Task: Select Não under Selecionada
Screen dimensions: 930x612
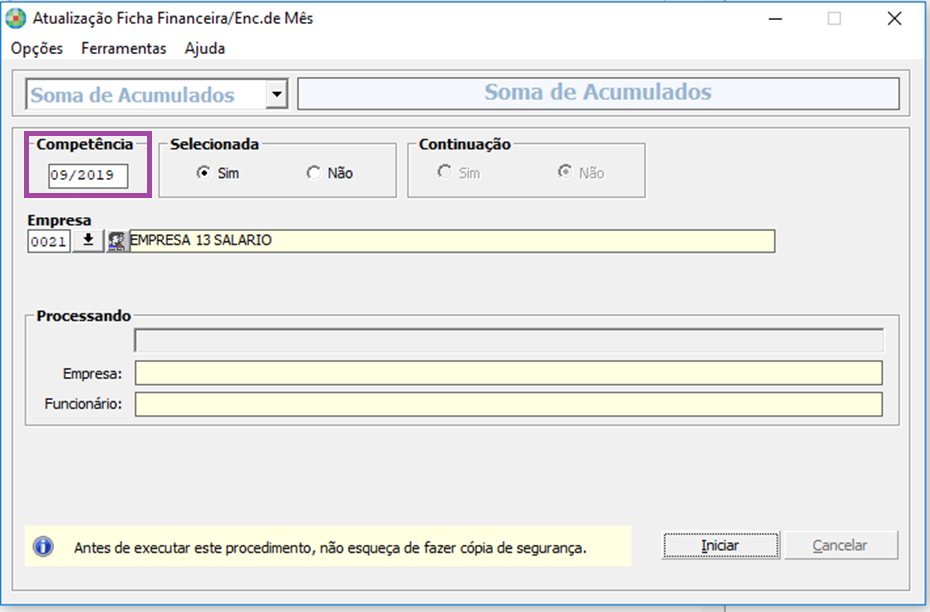Action: click(x=330, y=173)
